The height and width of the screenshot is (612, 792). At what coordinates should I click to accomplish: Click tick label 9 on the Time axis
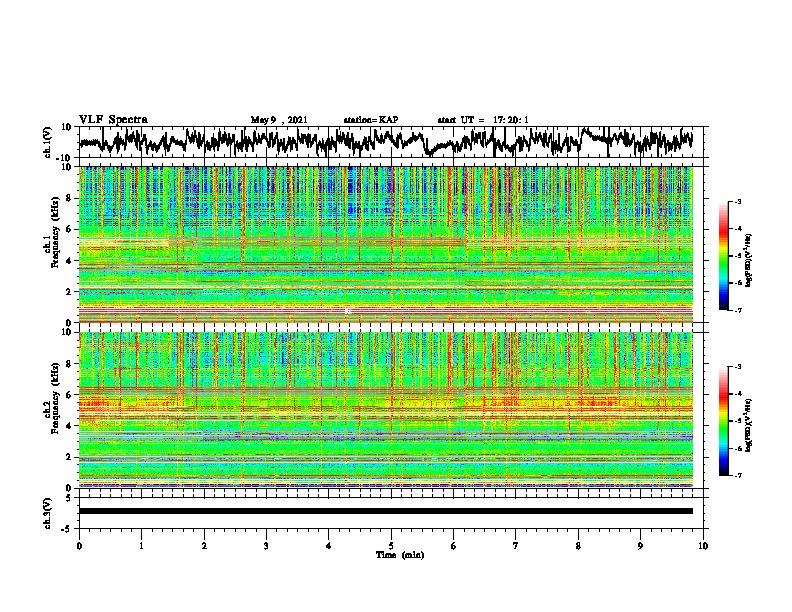(x=640, y=546)
